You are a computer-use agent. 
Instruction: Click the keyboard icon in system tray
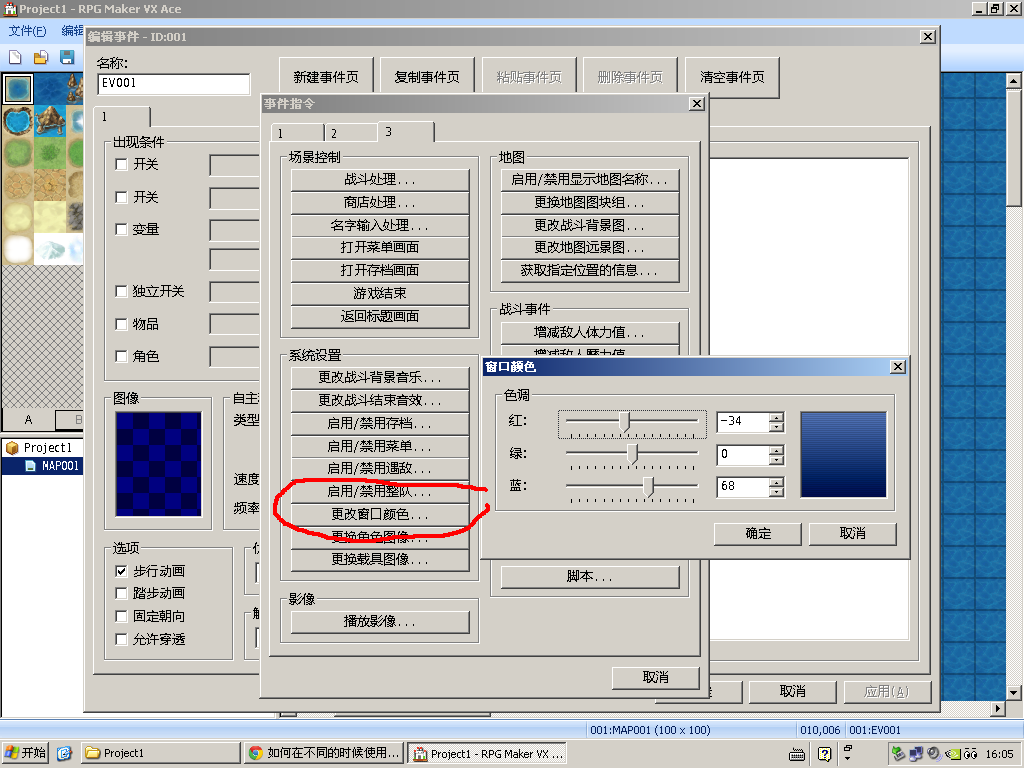point(797,754)
